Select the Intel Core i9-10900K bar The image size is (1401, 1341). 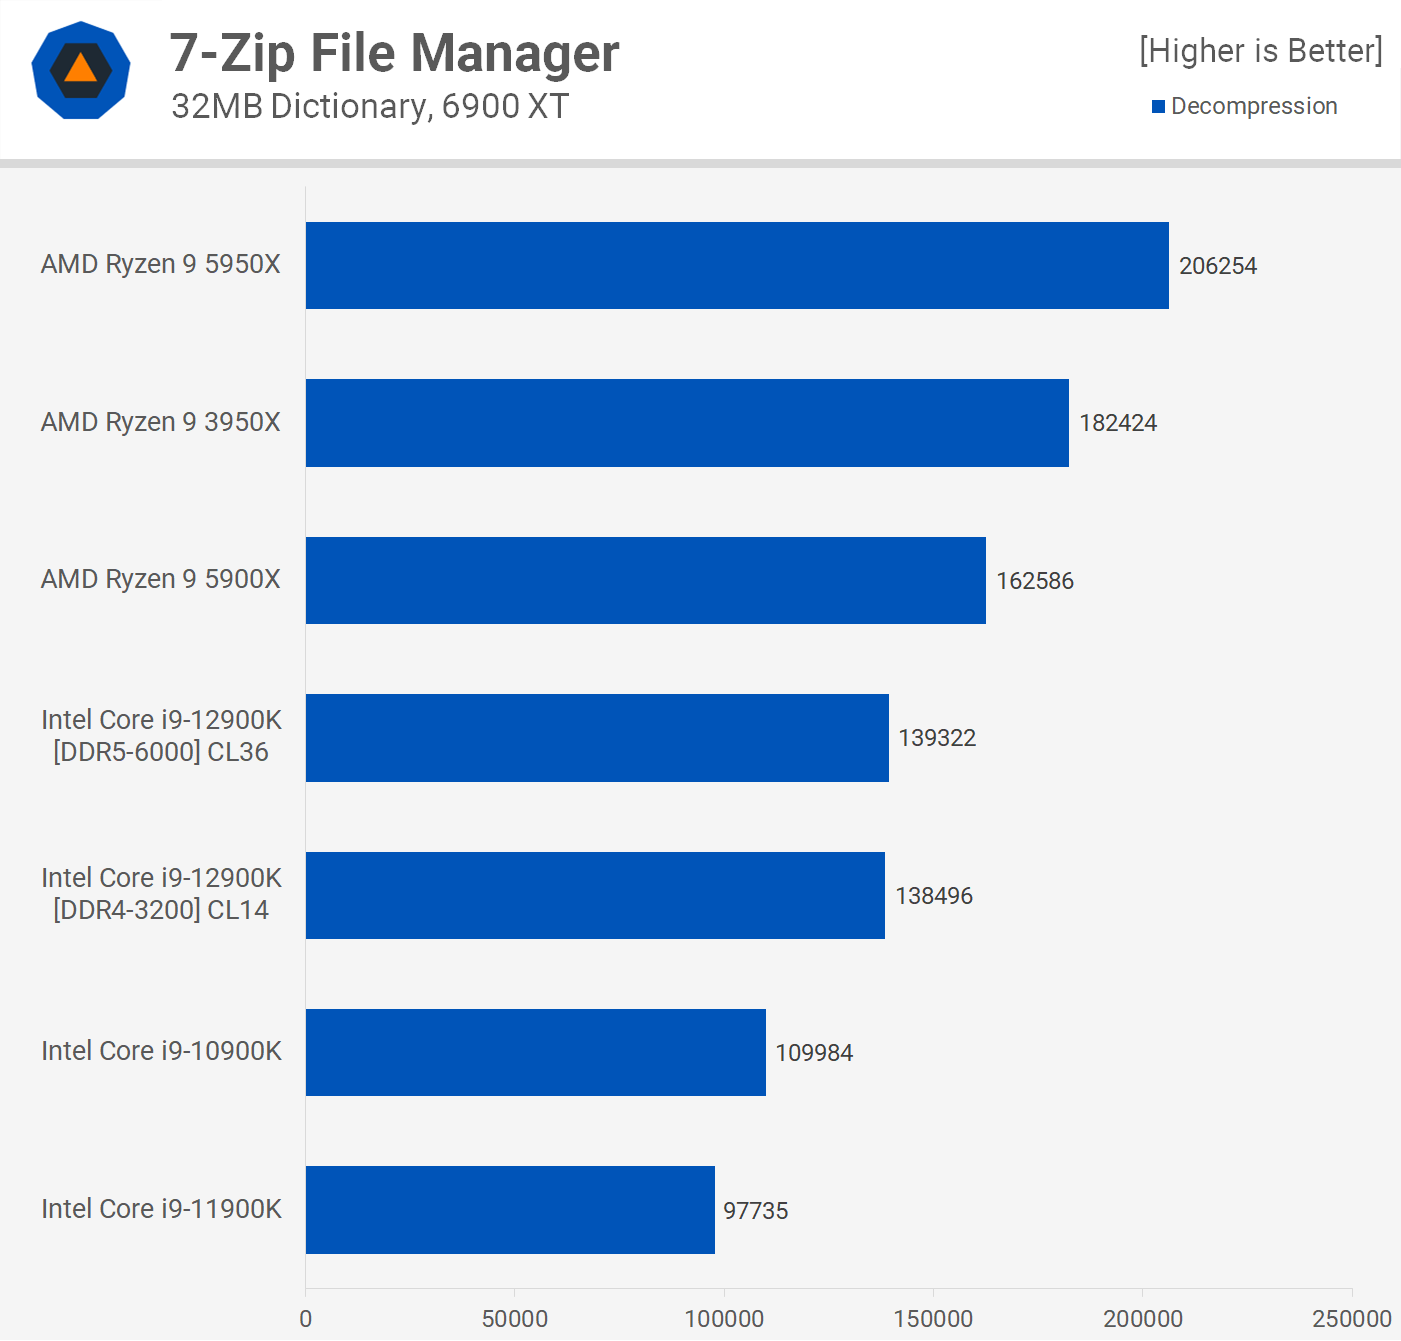tap(535, 1053)
